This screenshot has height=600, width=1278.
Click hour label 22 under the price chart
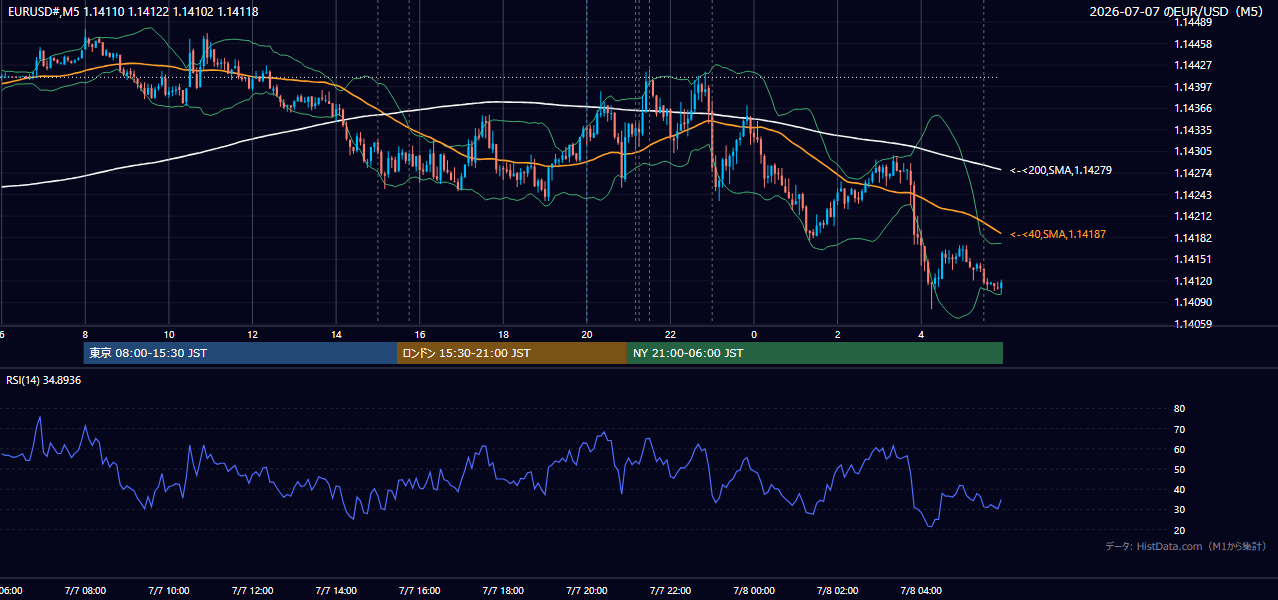[671, 335]
